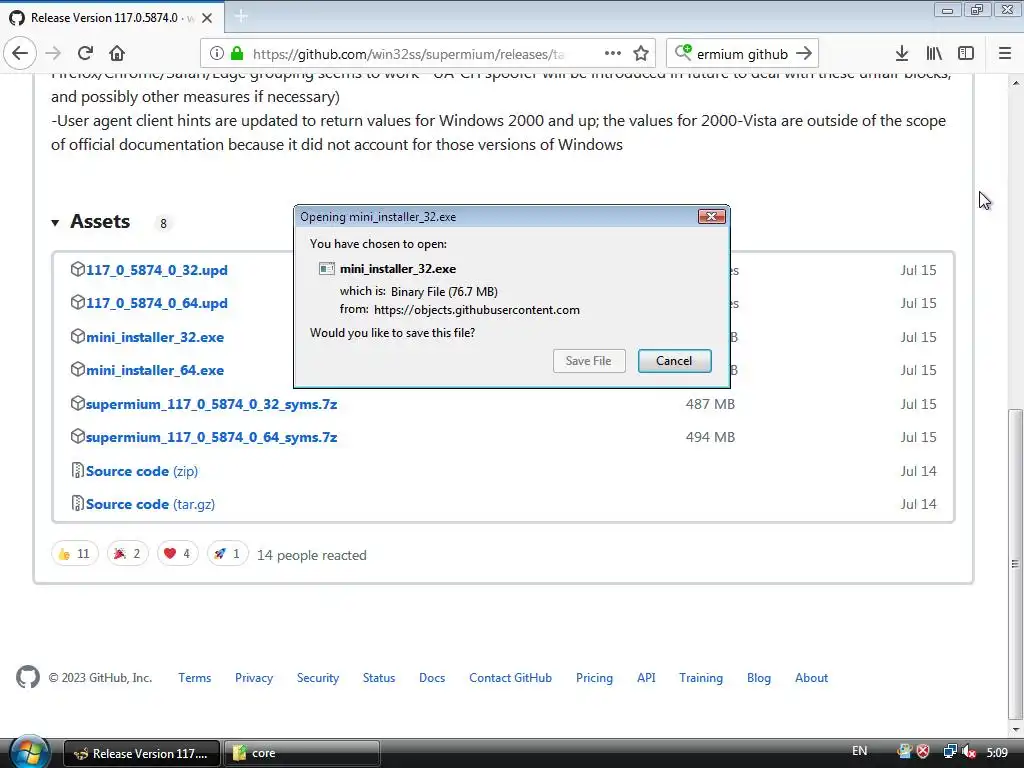This screenshot has width=1024, height=768.
Task: Bookmark this page with the star icon
Action: tap(641, 54)
